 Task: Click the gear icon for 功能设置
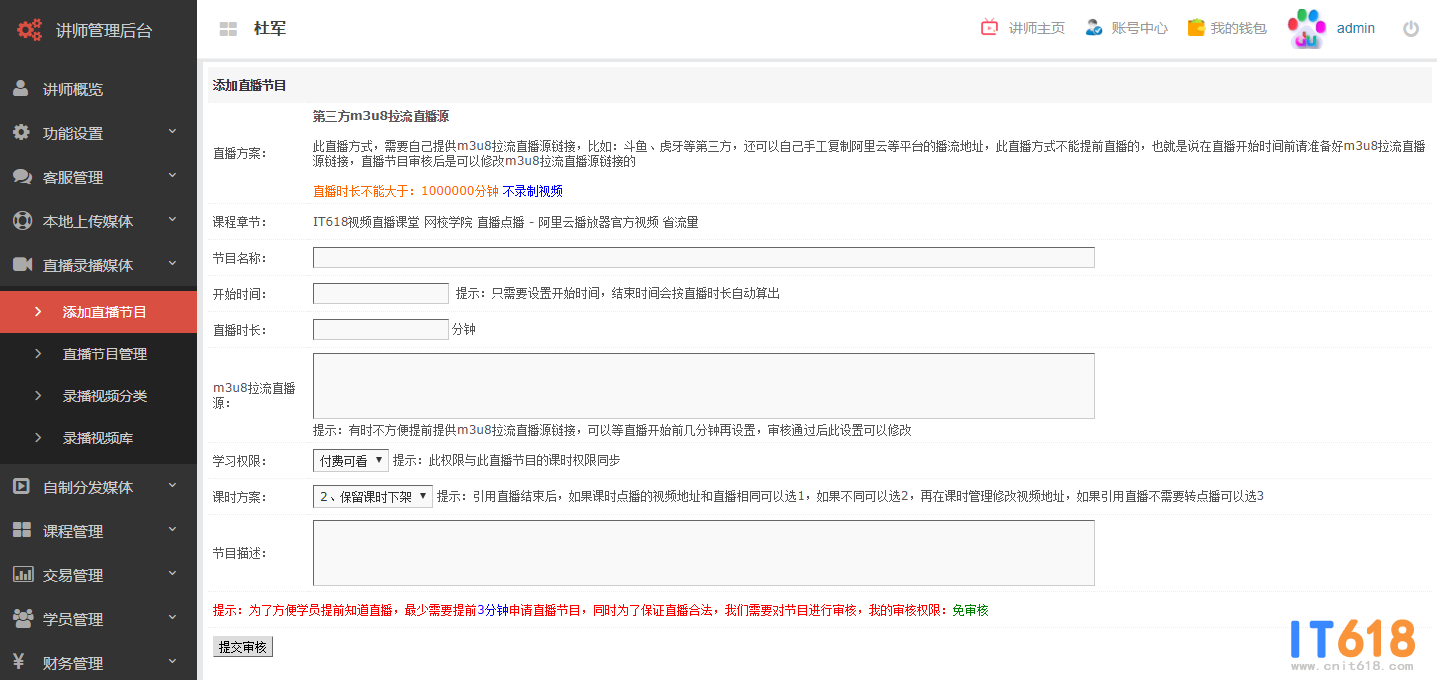21,133
